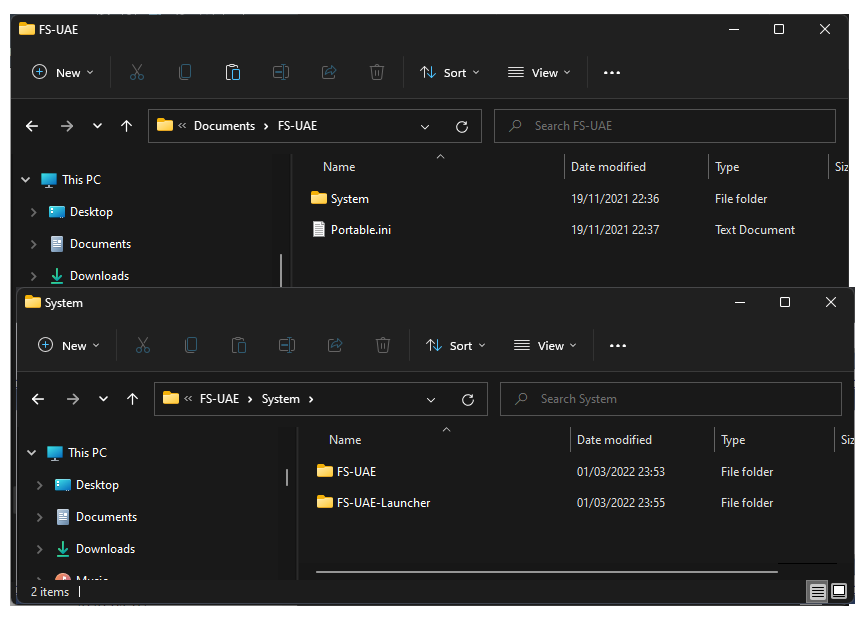Expand Documents node in System window sidebar
Screen dimensions: 862x624
coord(39,517)
